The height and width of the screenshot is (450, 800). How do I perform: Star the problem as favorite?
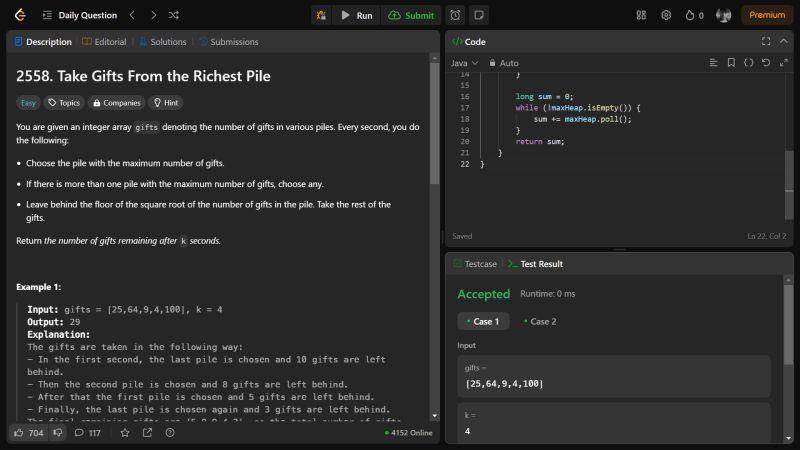[x=125, y=433]
